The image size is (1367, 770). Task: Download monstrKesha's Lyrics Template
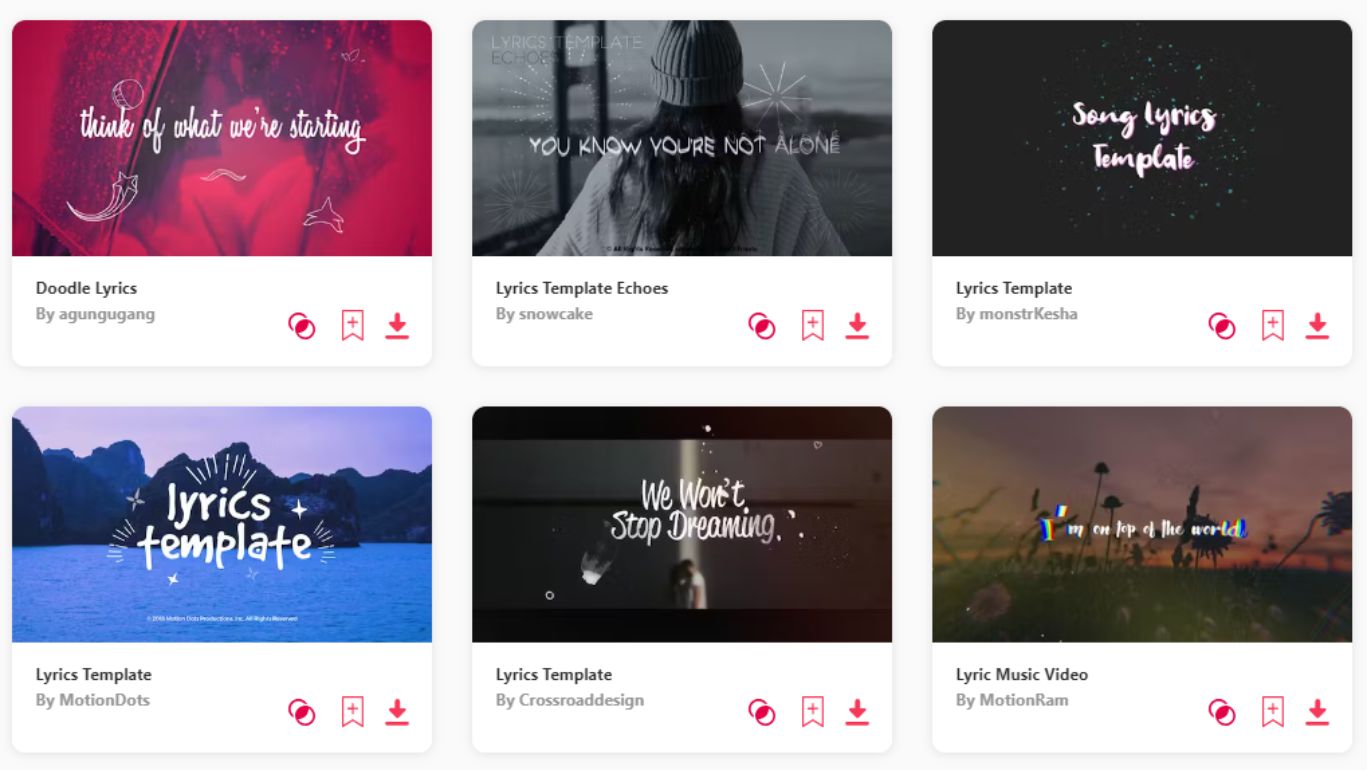pyautogui.click(x=1317, y=326)
